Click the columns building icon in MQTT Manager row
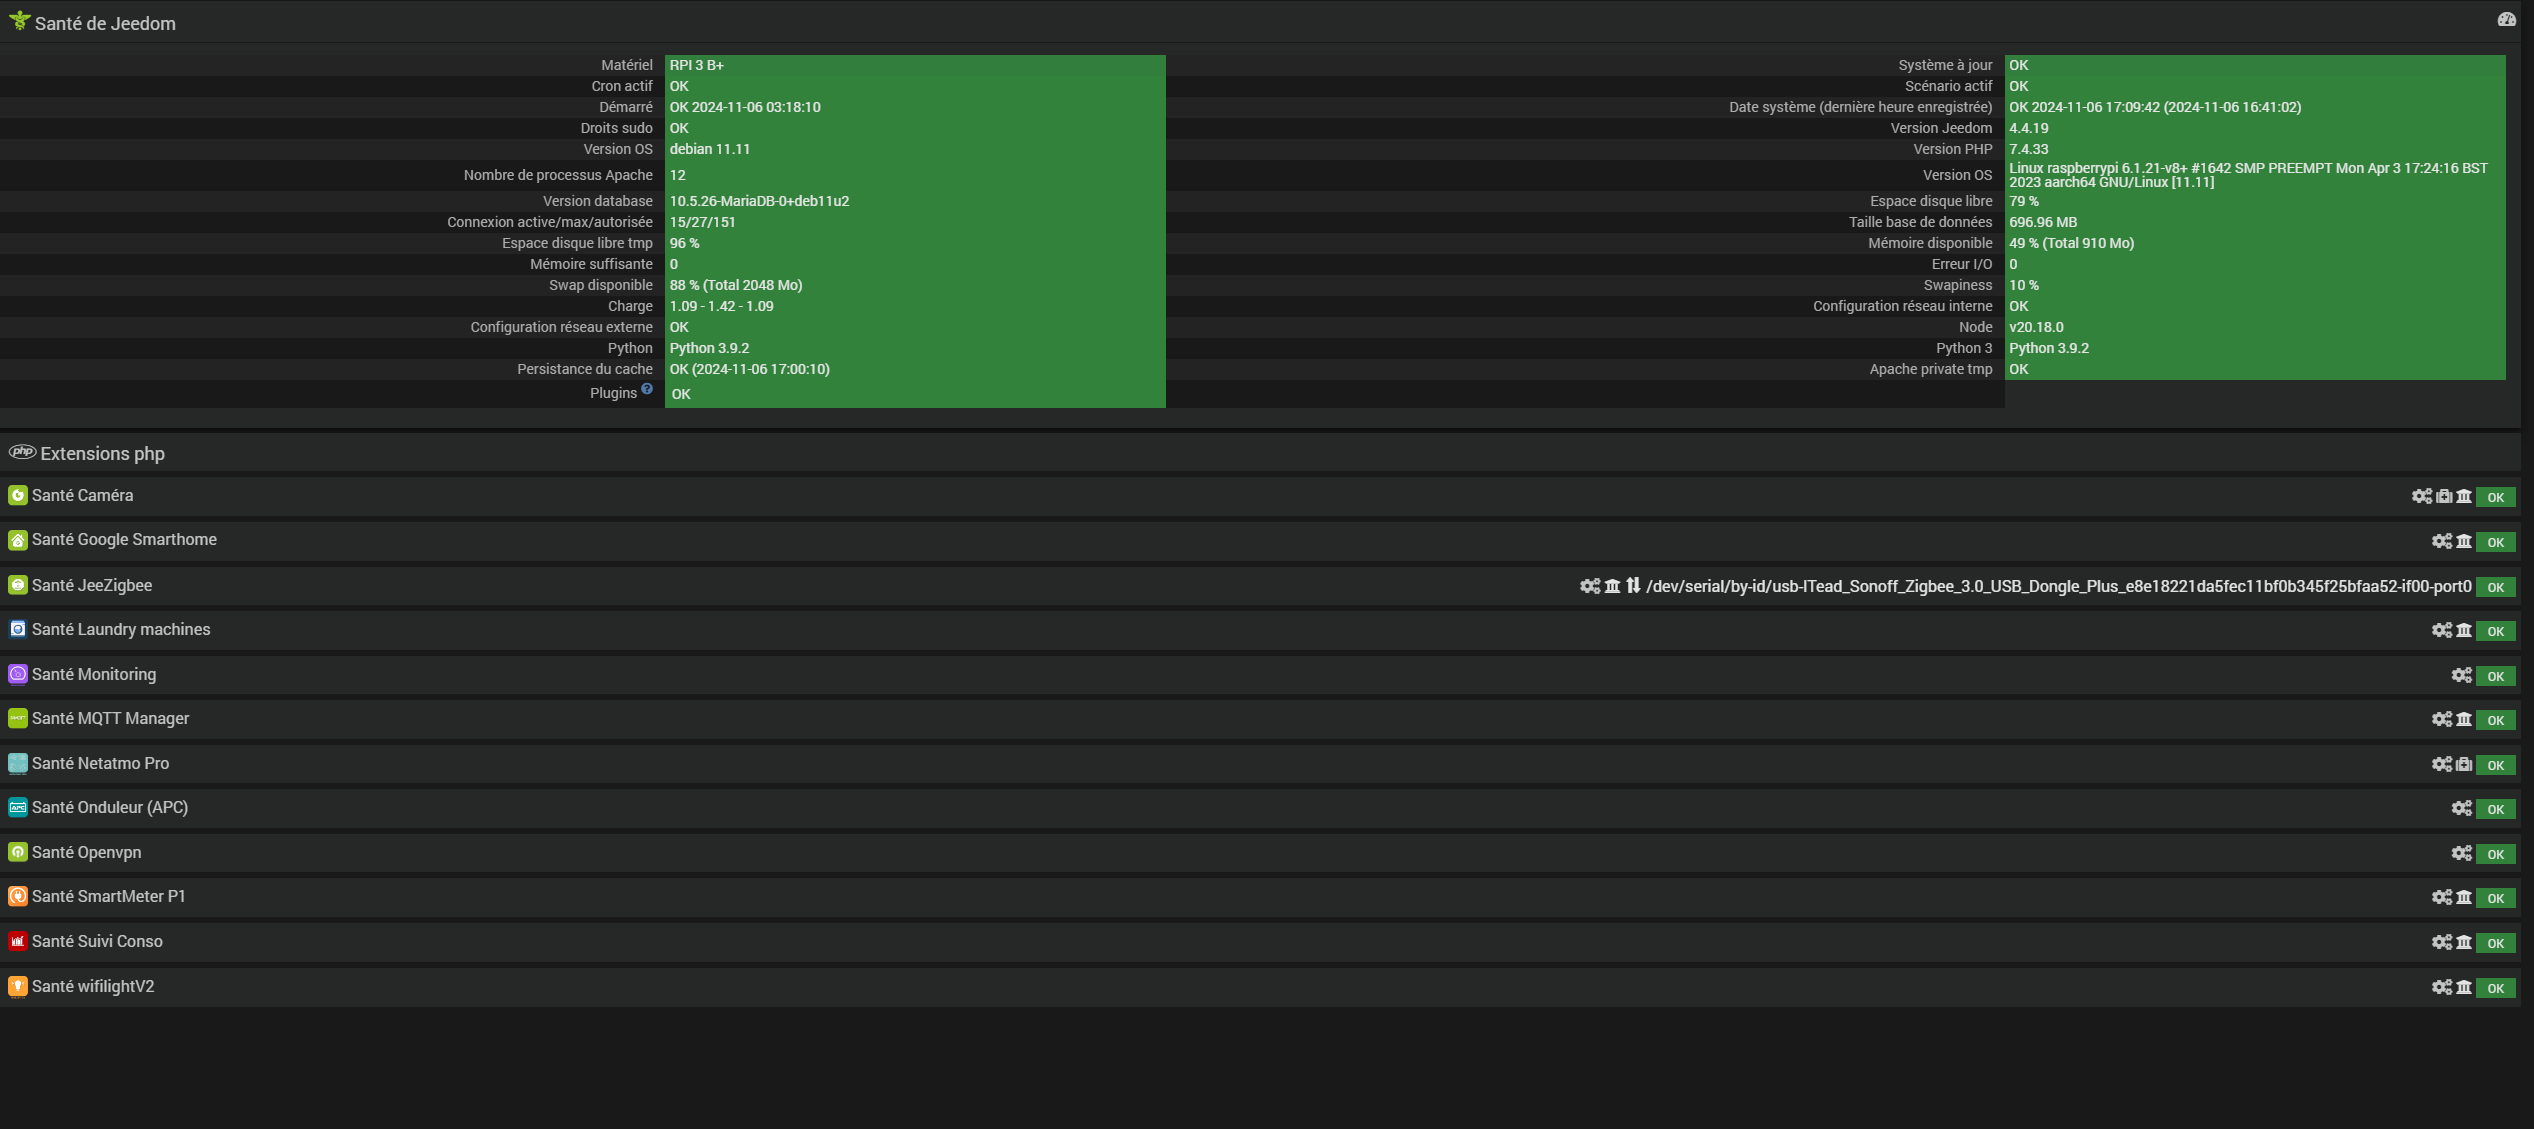This screenshot has height=1129, width=2534. [2464, 719]
